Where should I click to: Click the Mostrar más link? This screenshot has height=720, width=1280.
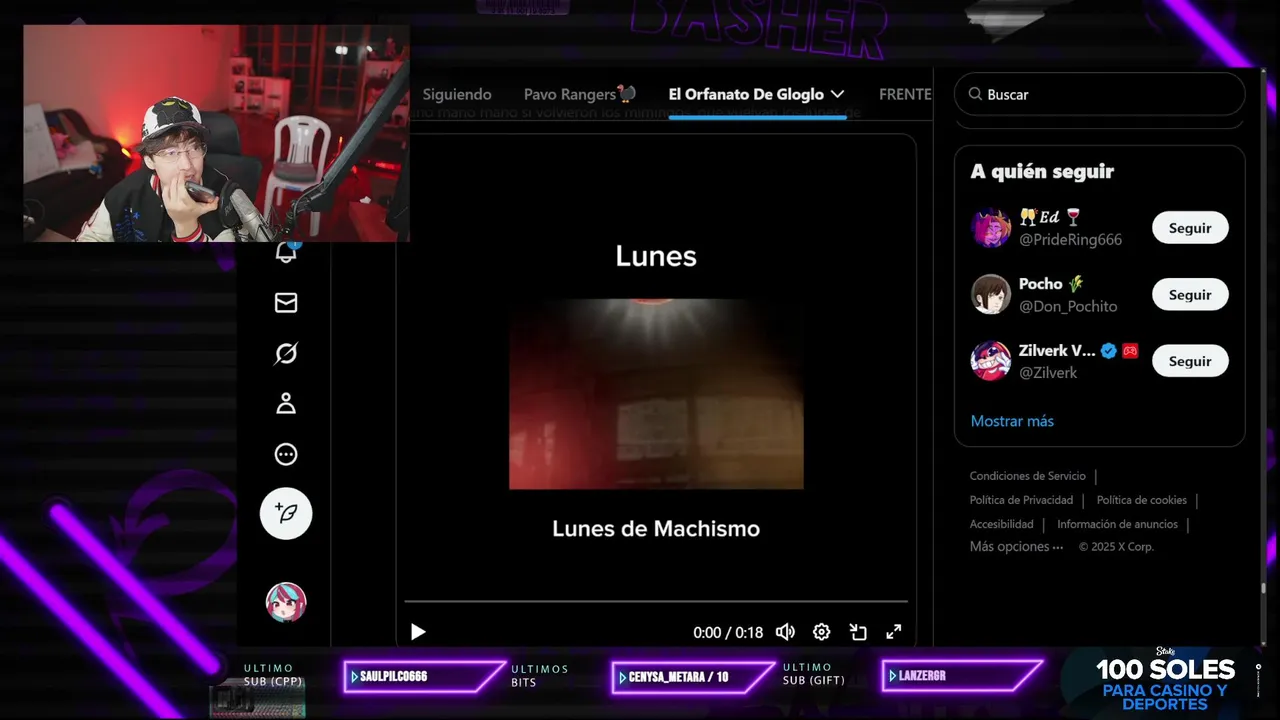(1012, 421)
